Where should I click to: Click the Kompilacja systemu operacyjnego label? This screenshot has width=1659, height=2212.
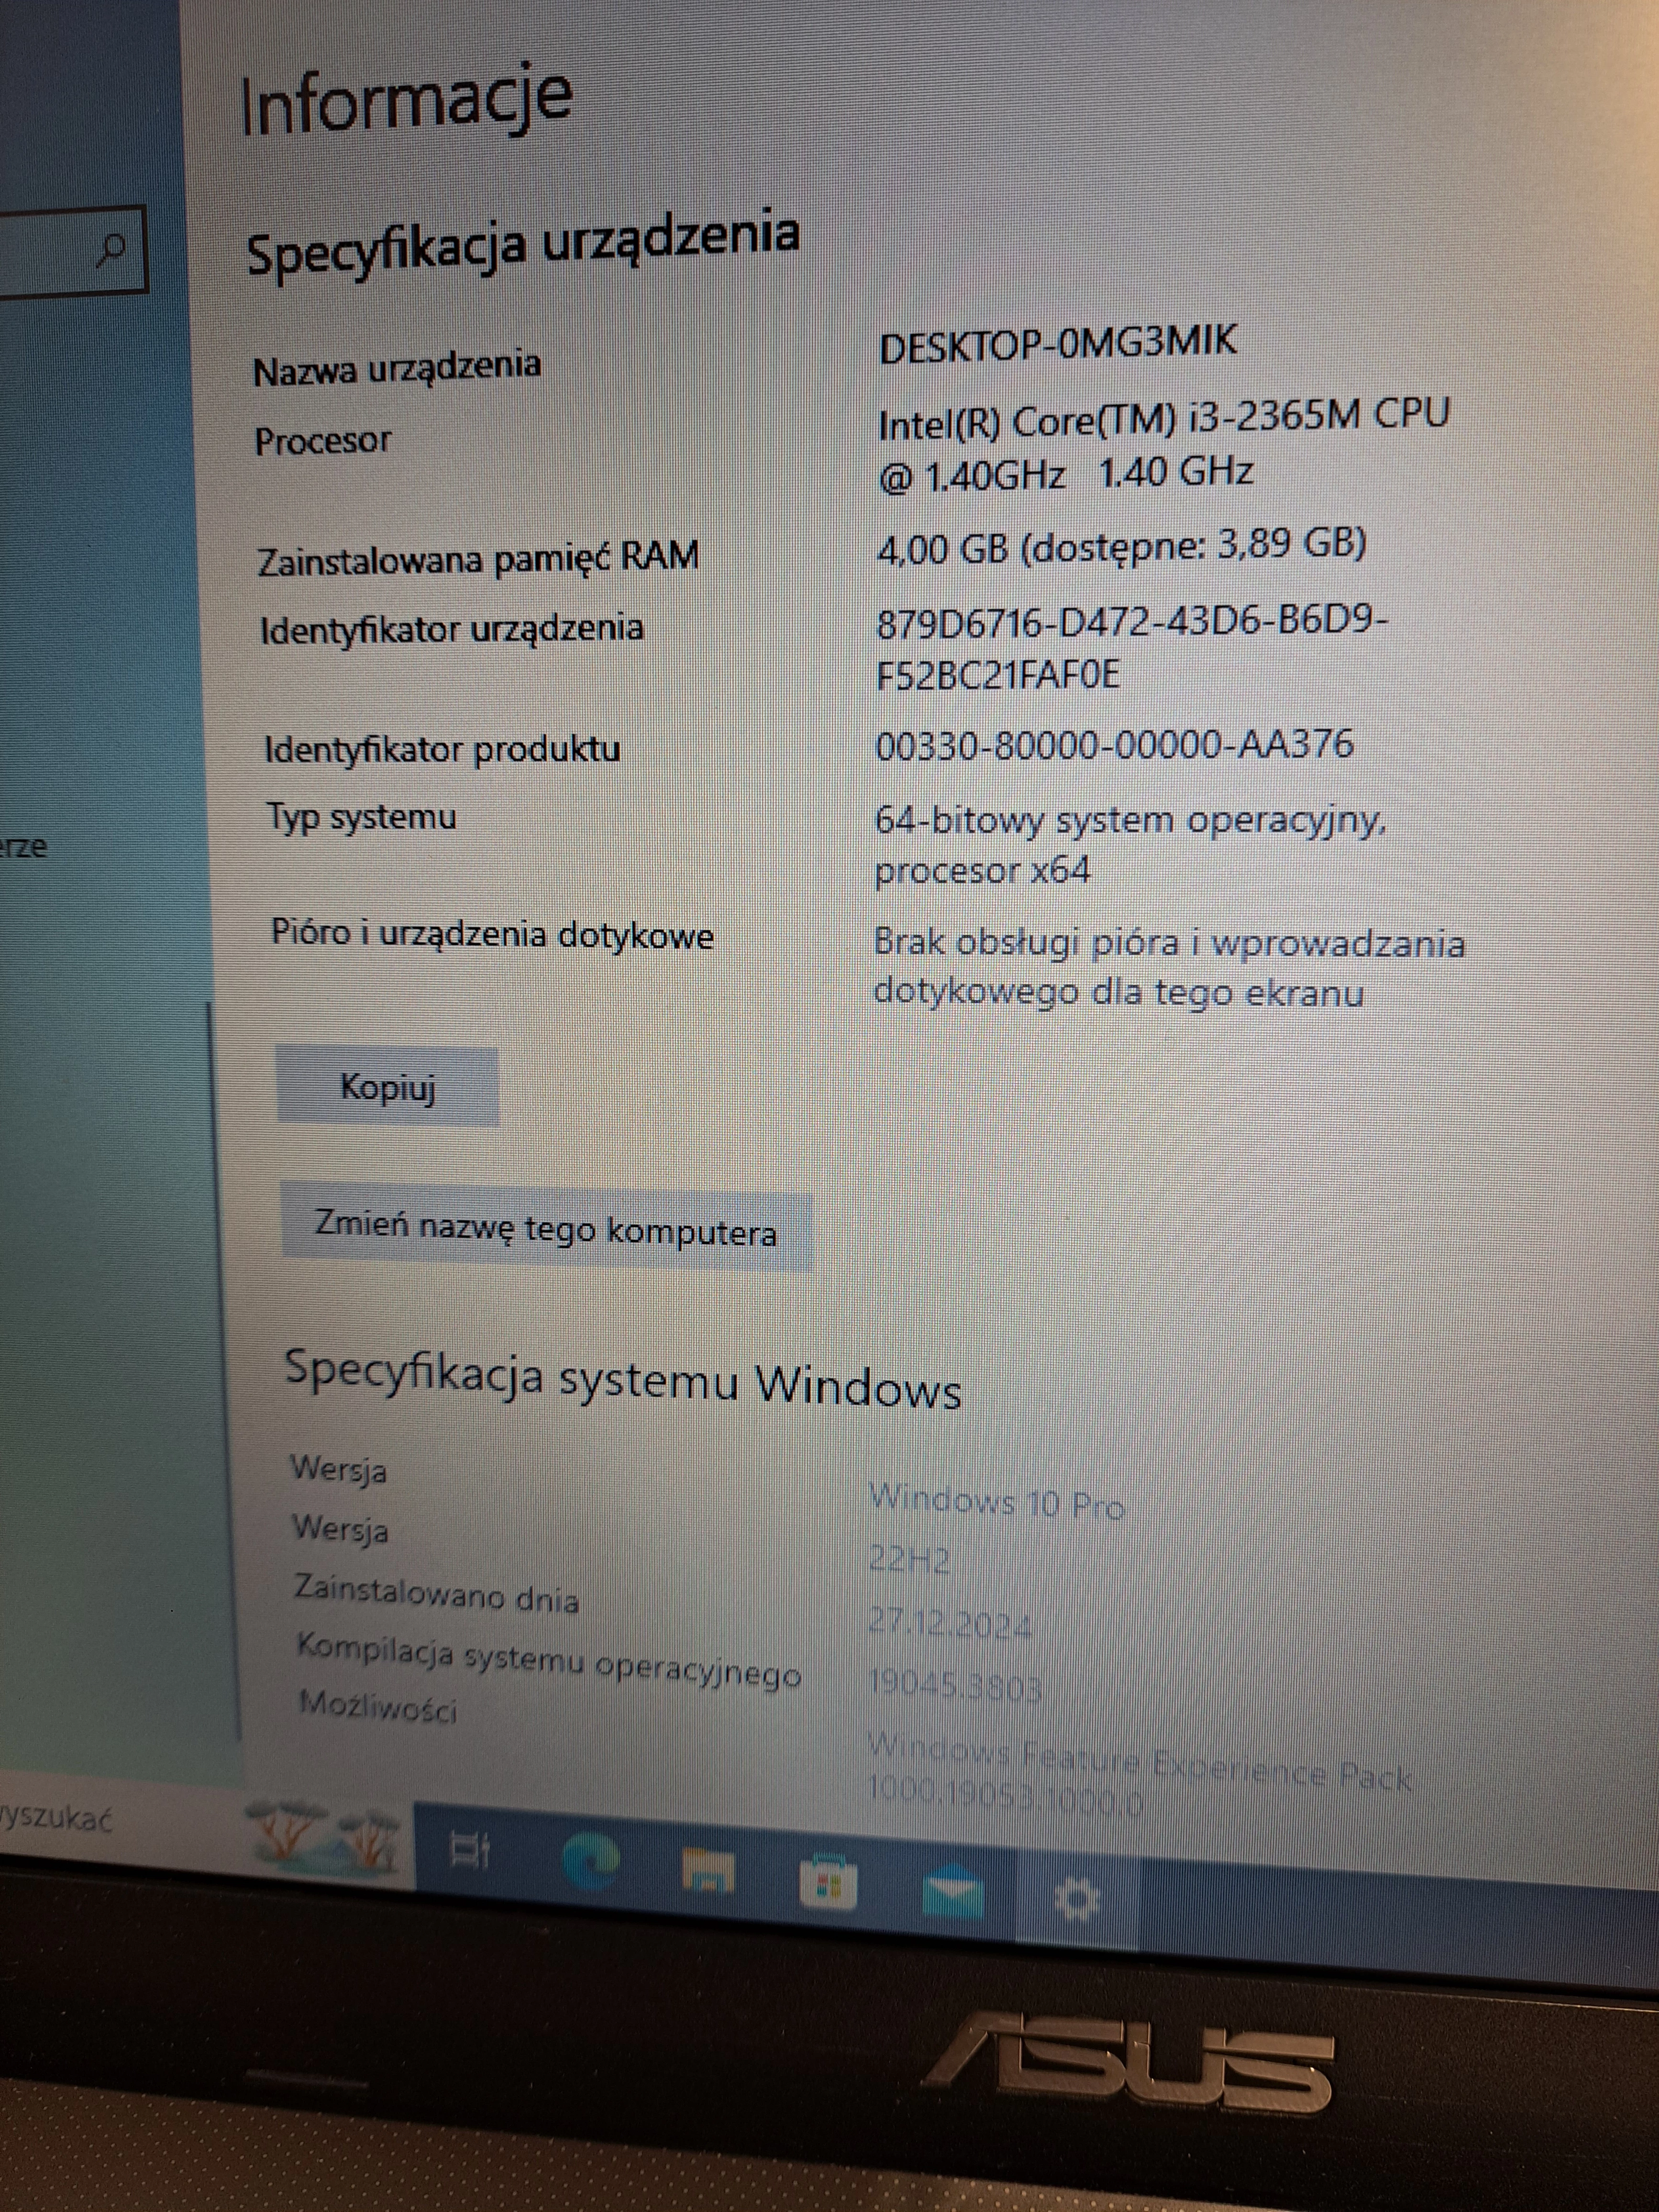click(x=549, y=1661)
